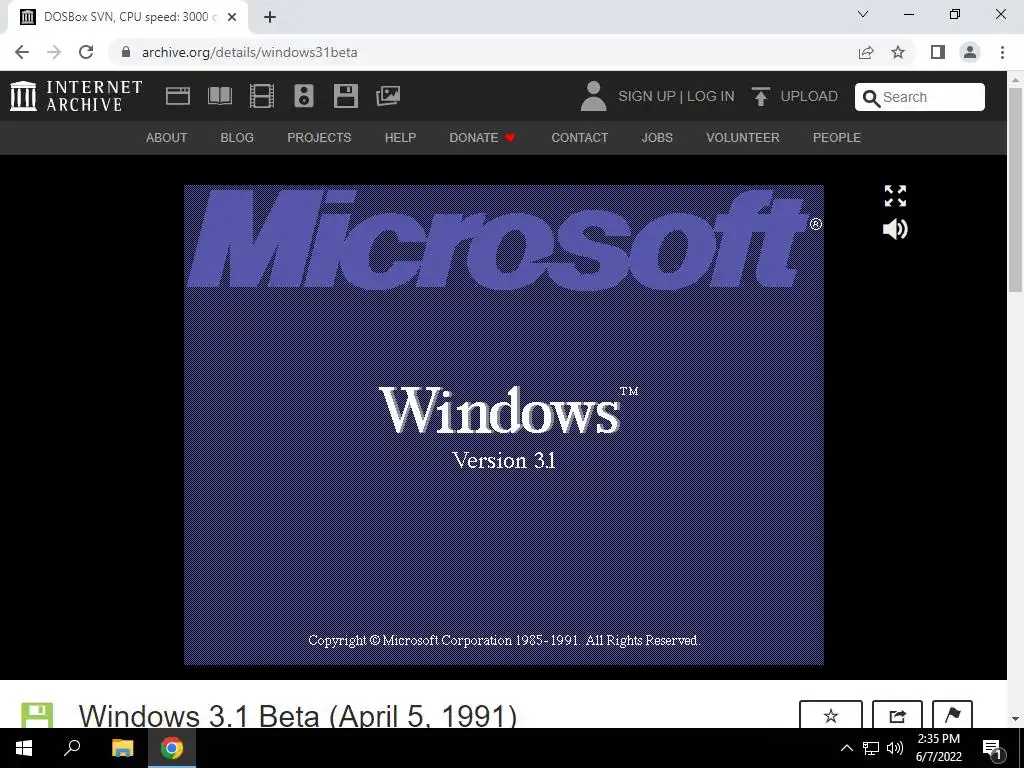Show hidden system tray icons
The width and height of the screenshot is (1024, 768).
[846, 748]
